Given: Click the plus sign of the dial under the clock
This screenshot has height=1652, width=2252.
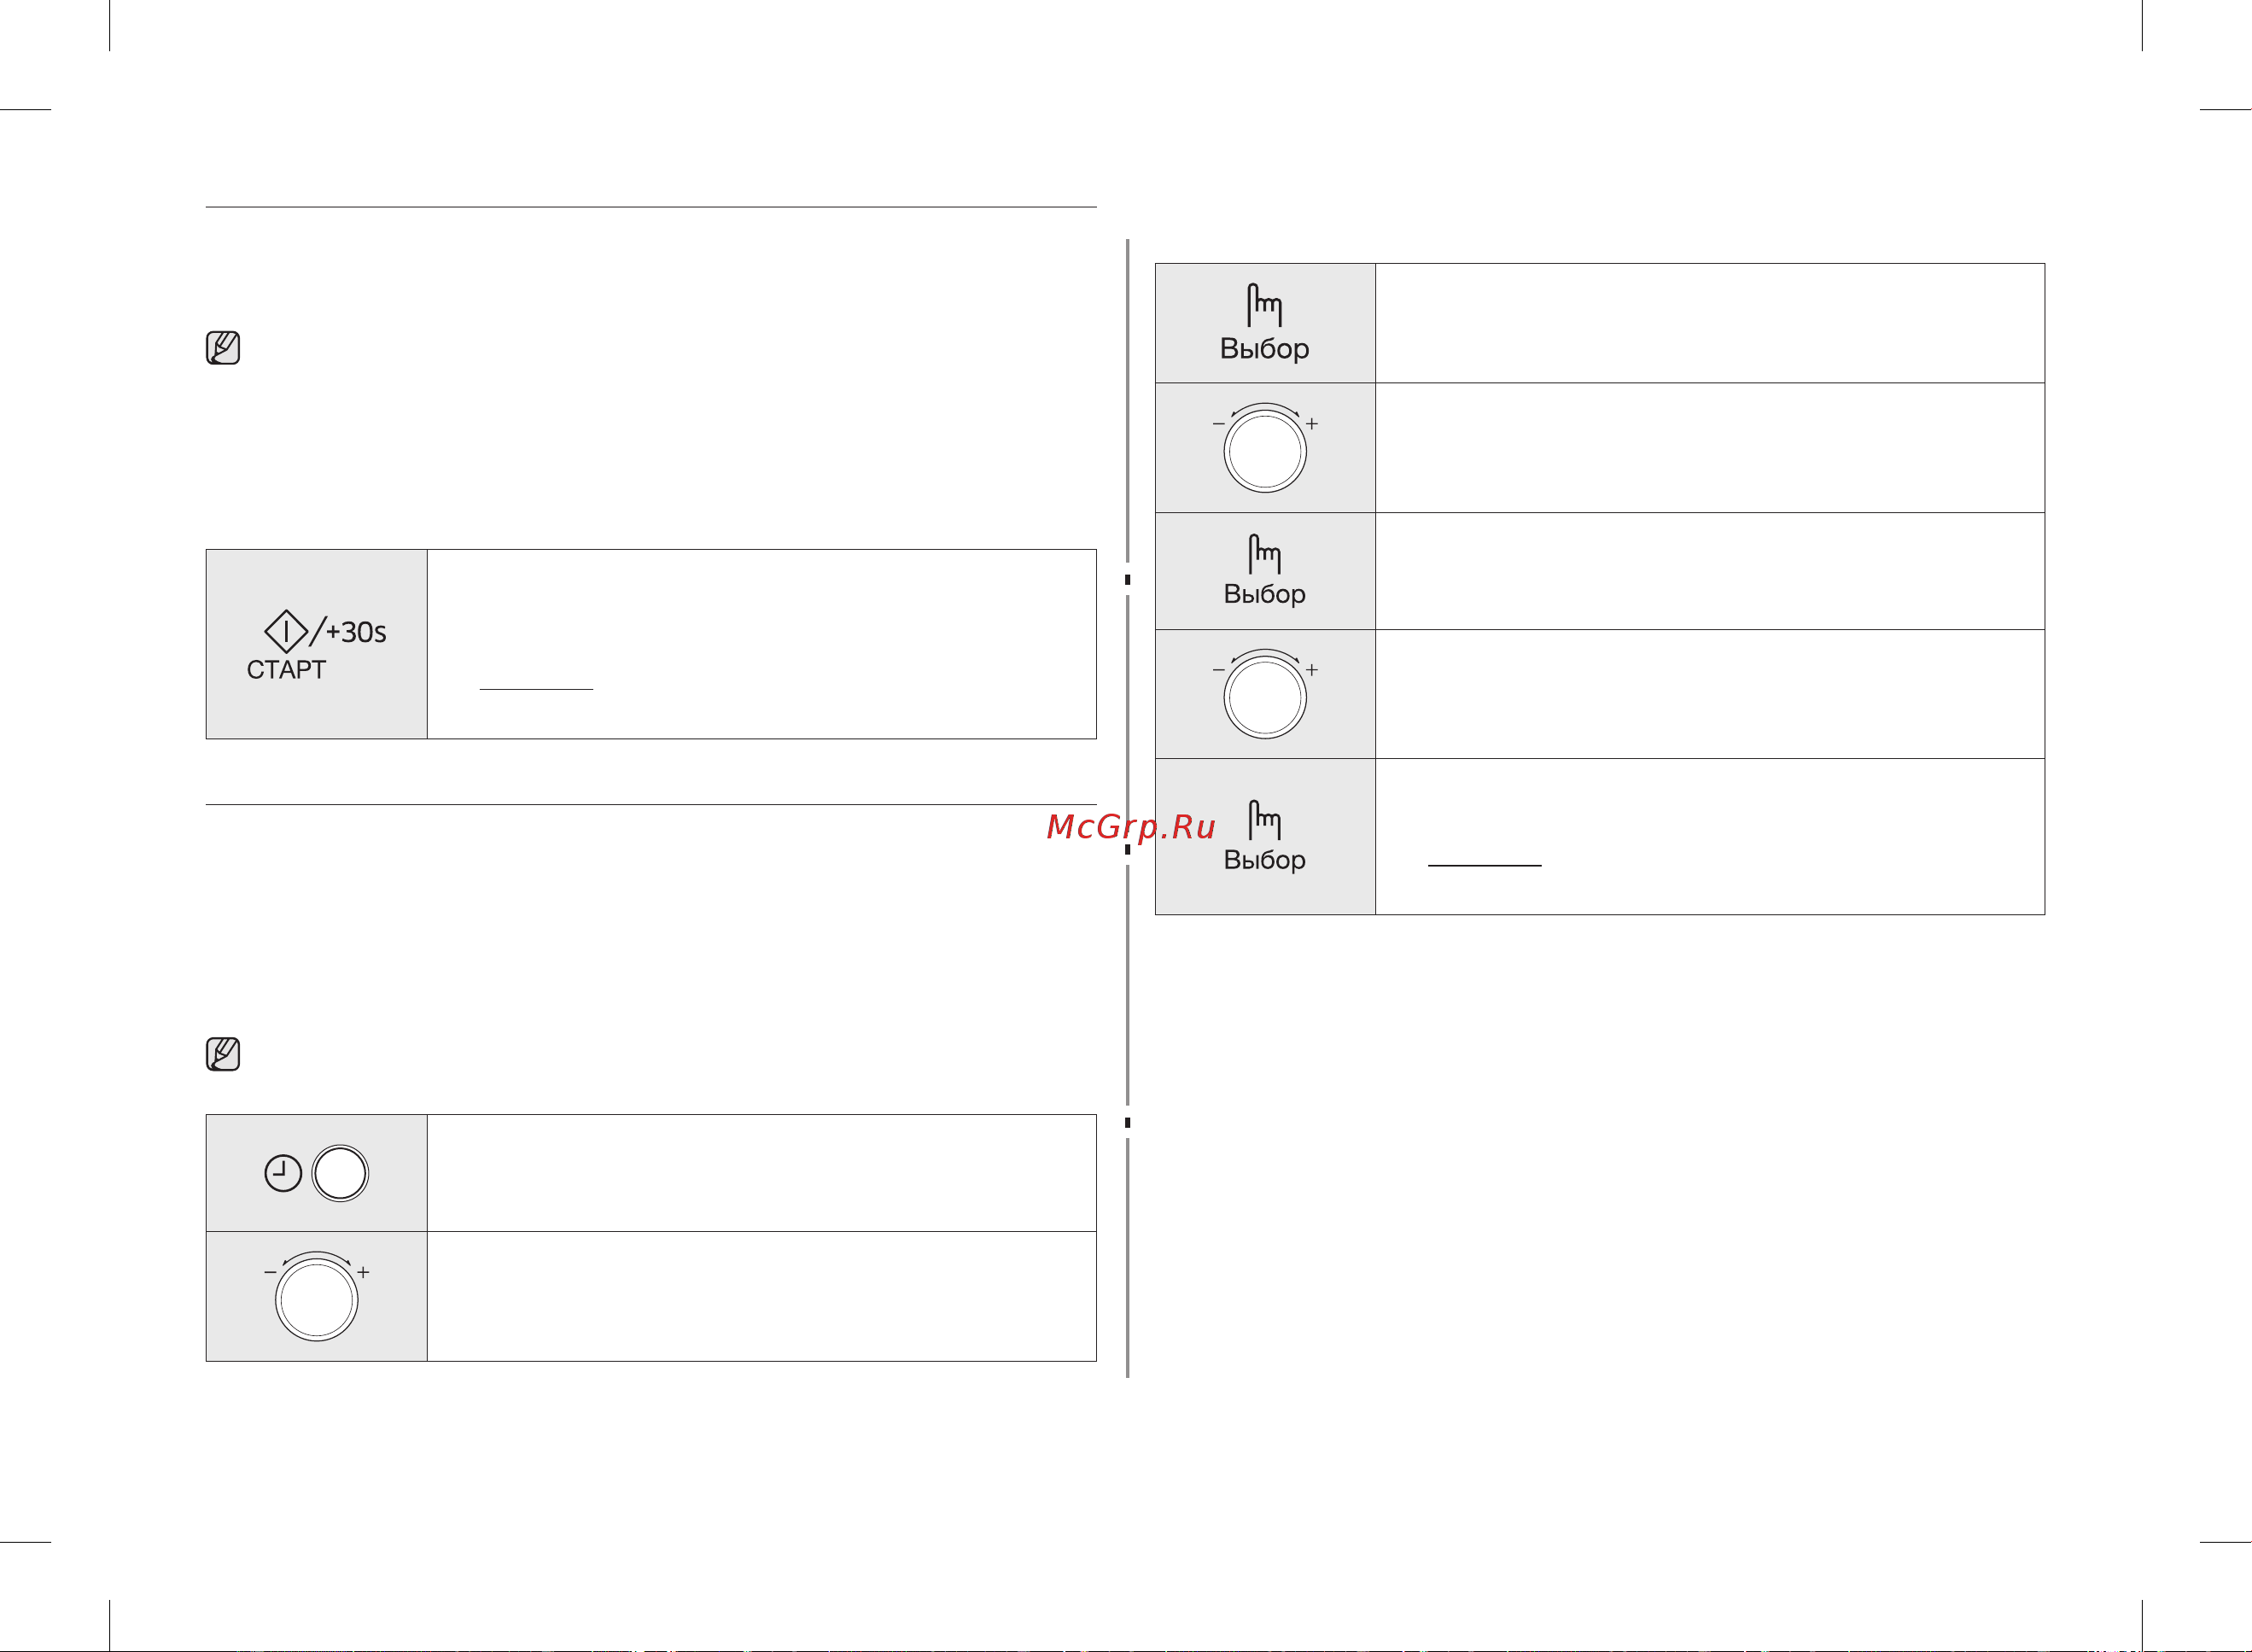Looking at the screenshot, I should pyautogui.click(x=363, y=1272).
